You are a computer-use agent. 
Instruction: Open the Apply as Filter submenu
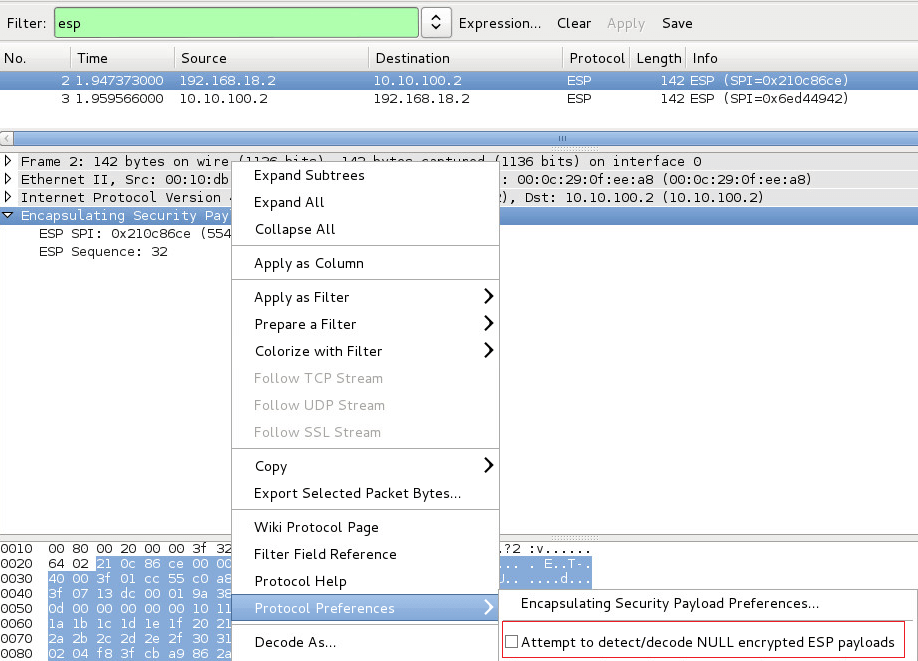click(x=365, y=297)
